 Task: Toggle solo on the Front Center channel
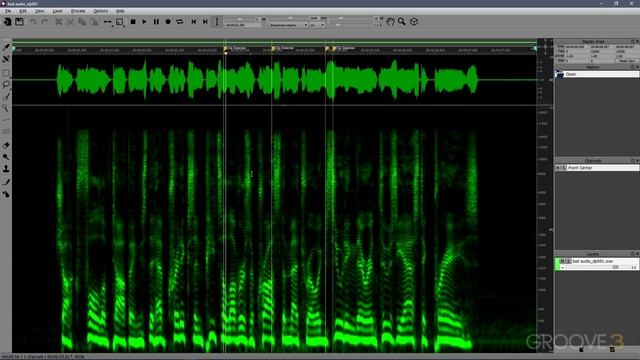[563, 168]
